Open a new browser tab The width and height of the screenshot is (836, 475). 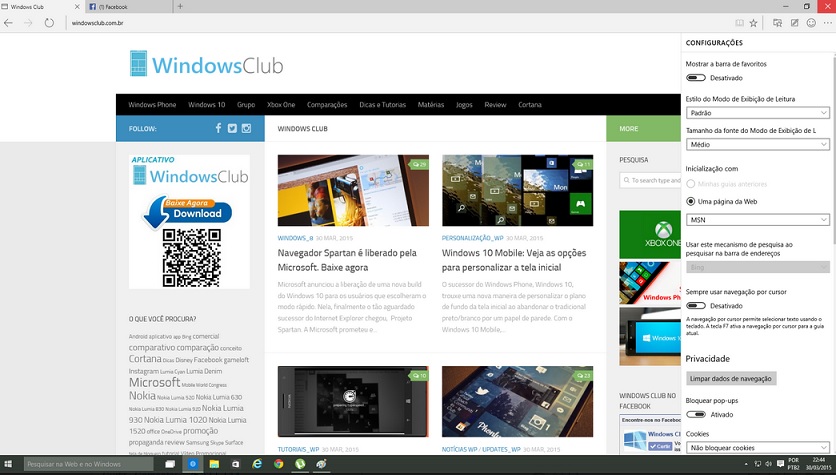180,6
